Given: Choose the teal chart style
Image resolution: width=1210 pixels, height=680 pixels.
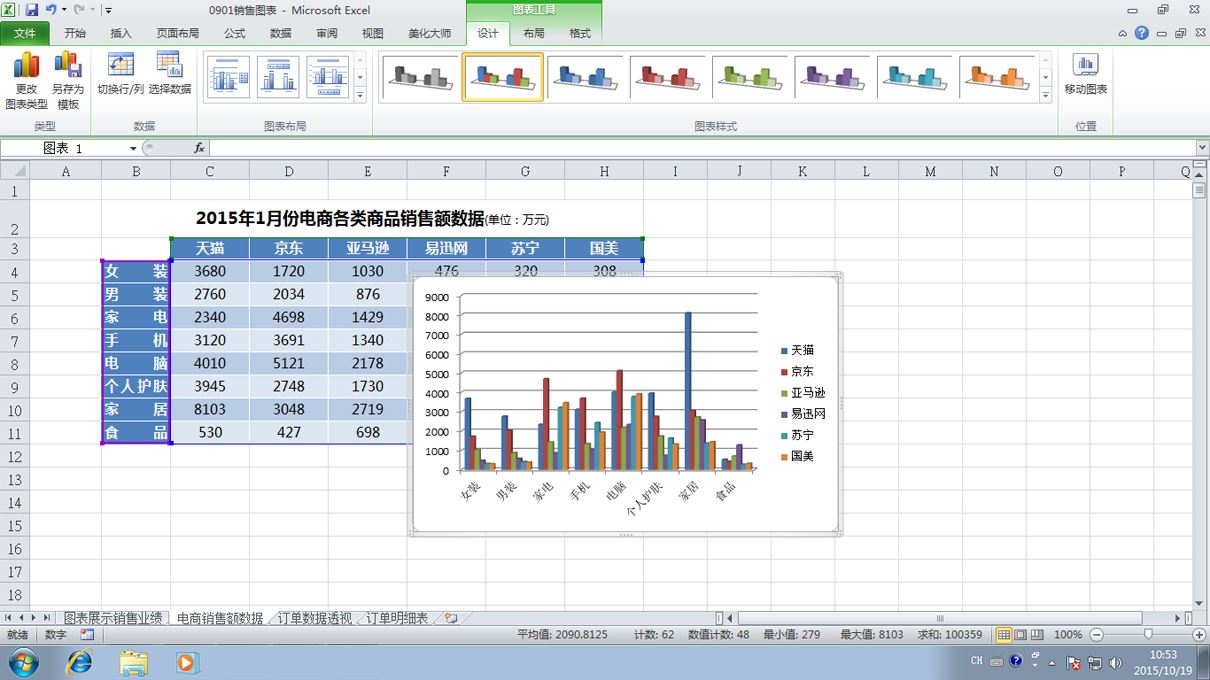Looking at the screenshot, I should coord(918,77).
